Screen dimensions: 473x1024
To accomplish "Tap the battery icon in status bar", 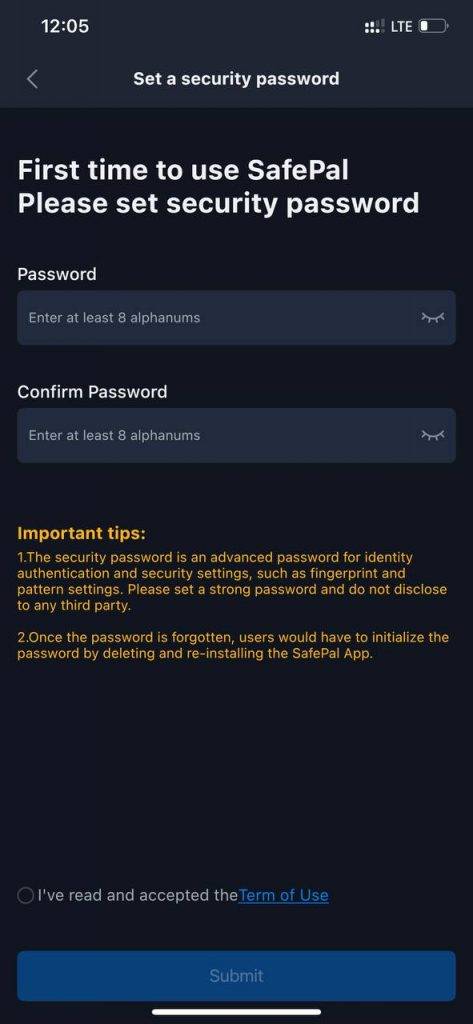I will click(x=433, y=27).
